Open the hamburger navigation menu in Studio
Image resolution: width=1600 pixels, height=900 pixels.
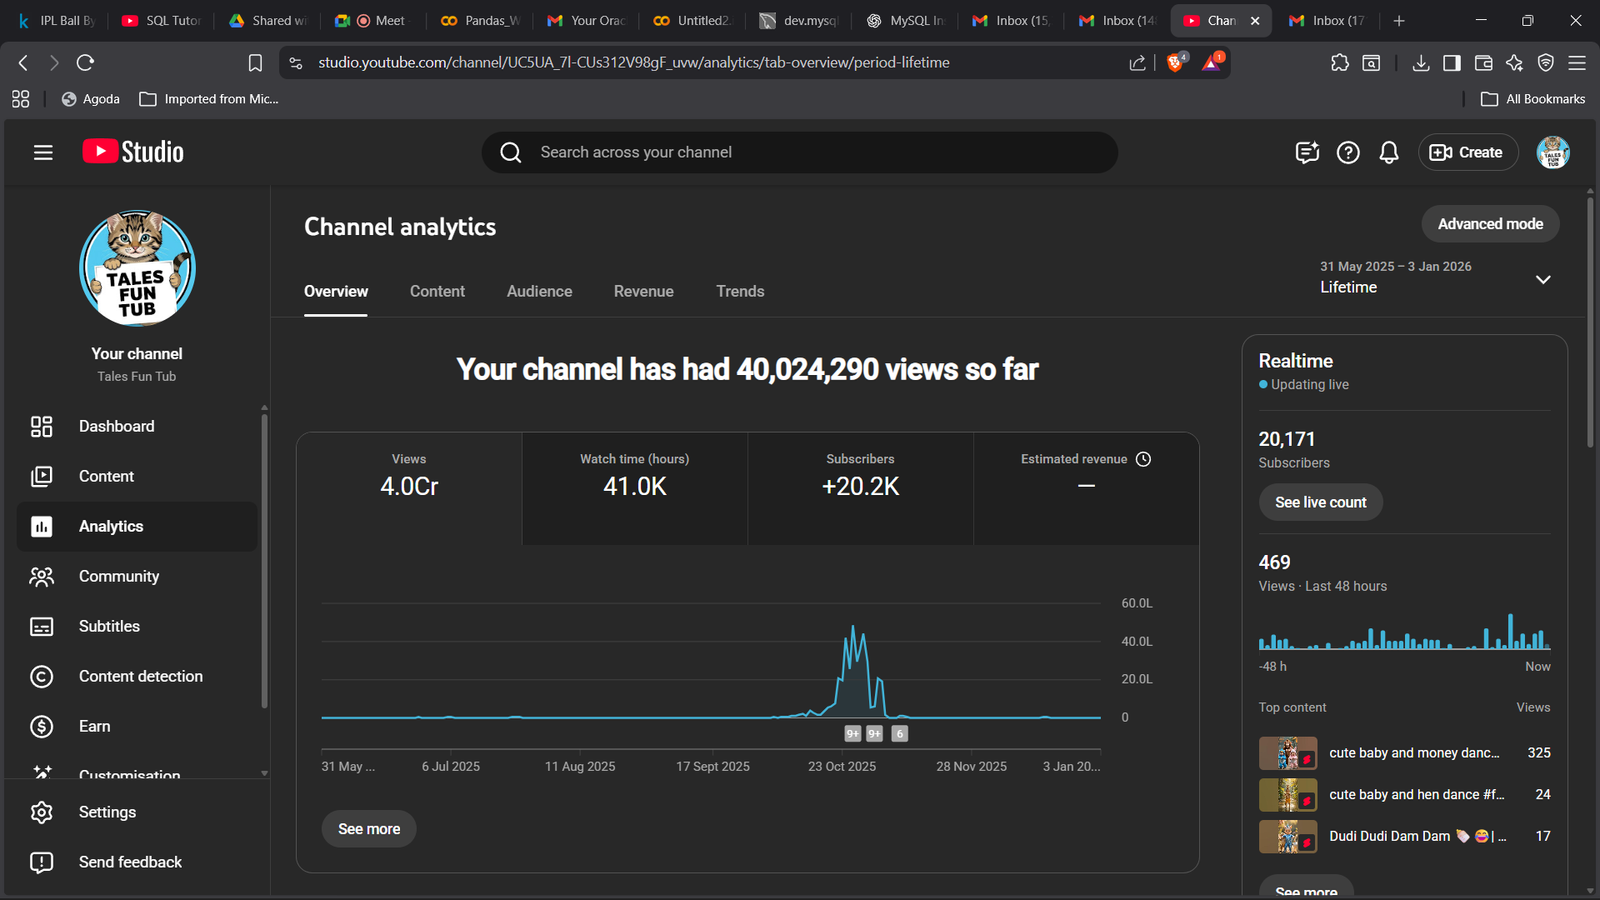pyautogui.click(x=43, y=152)
